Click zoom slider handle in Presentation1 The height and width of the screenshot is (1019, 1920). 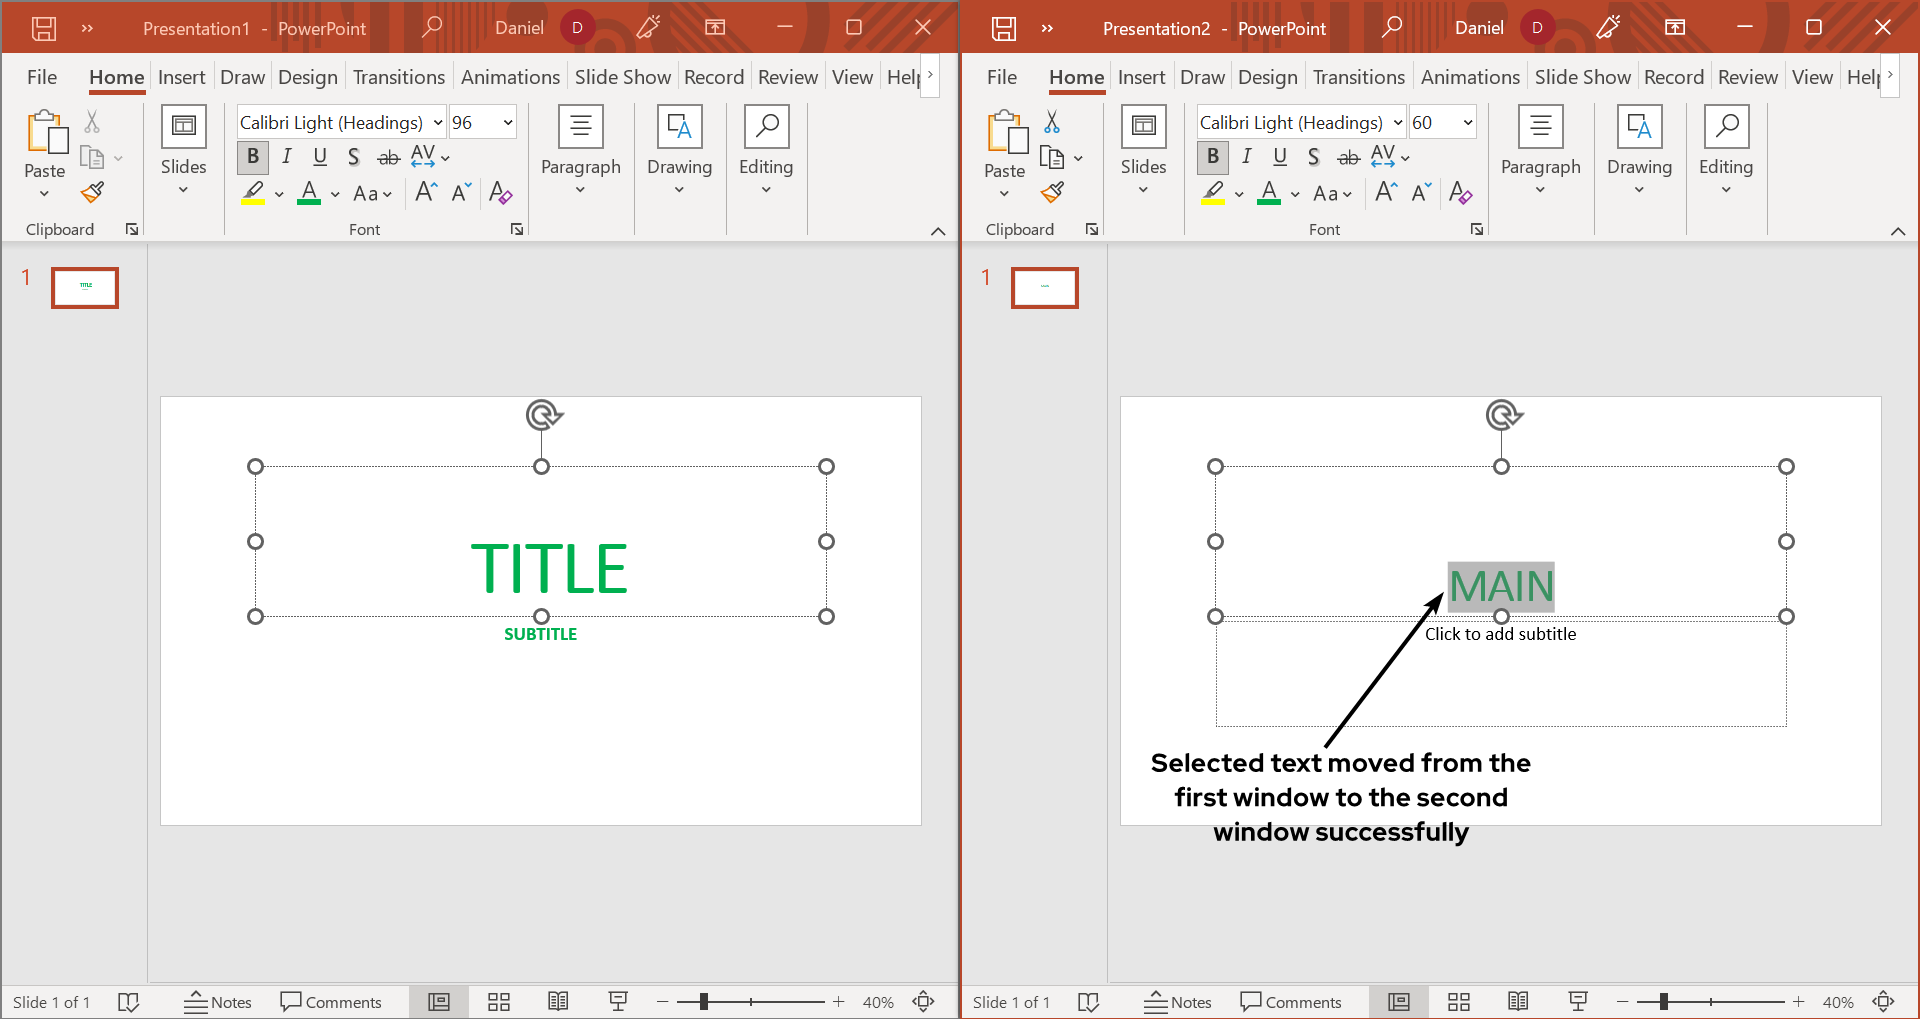[704, 1002]
